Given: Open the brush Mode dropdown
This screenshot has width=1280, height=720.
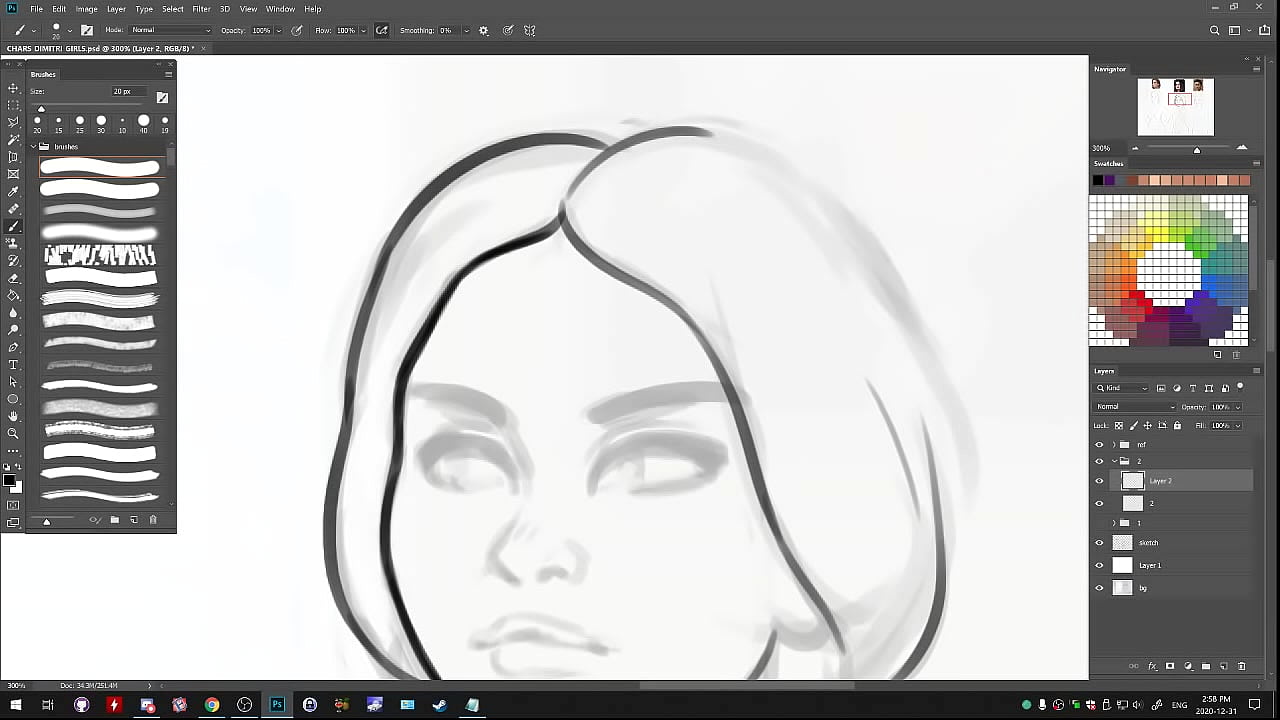Looking at the screenshot, I should tap(170, 30).
